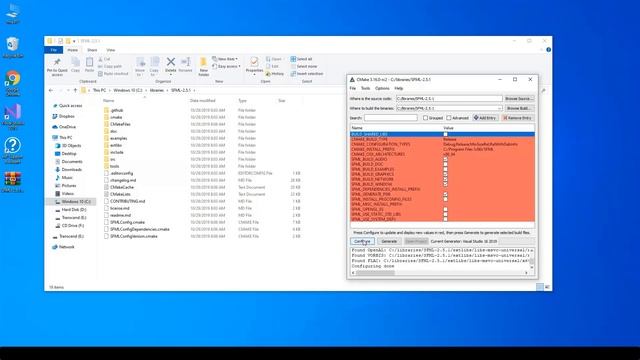The height and width of the screenshot is (360, 640).
Task: Click Invert selection in the ribbon
Action: (307, 73)
